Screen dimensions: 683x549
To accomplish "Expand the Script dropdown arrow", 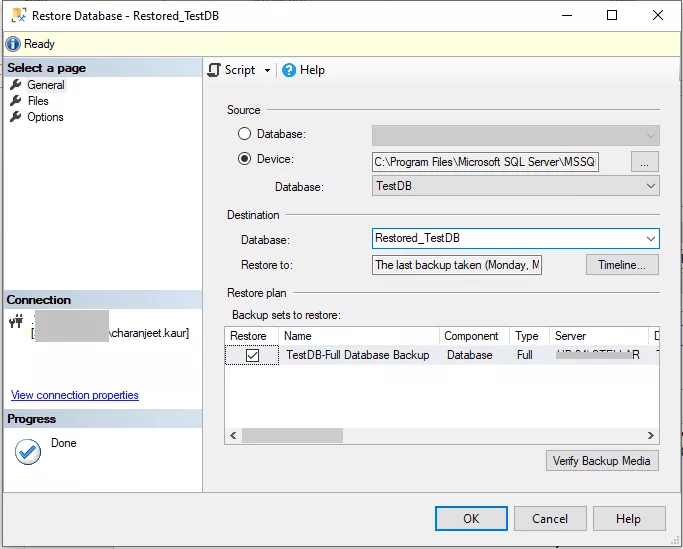I will pos(267,70).
